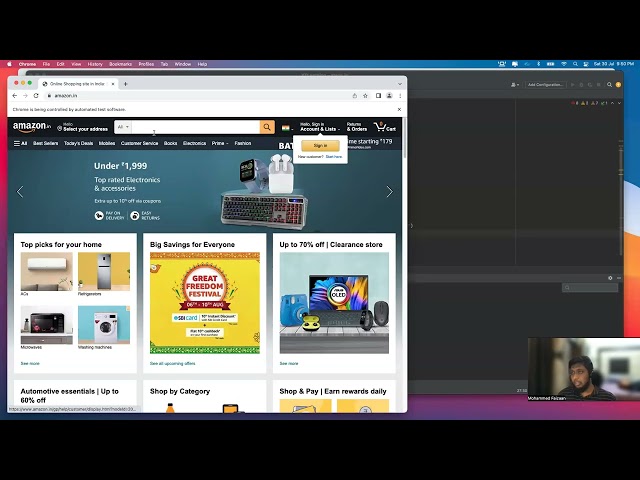Click the Microwaves product thumbnail

click(x=47, y=325)
